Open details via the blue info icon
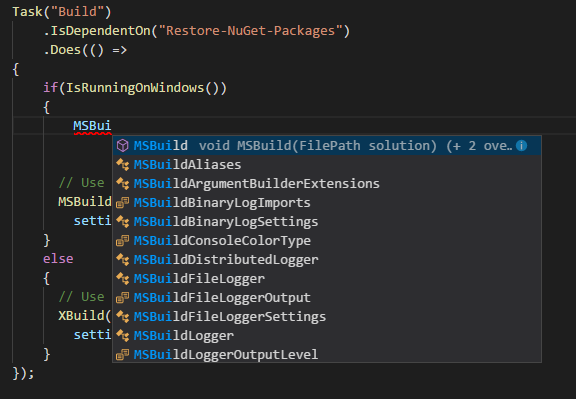Screen dimensions: 576x399 (522, 145)
